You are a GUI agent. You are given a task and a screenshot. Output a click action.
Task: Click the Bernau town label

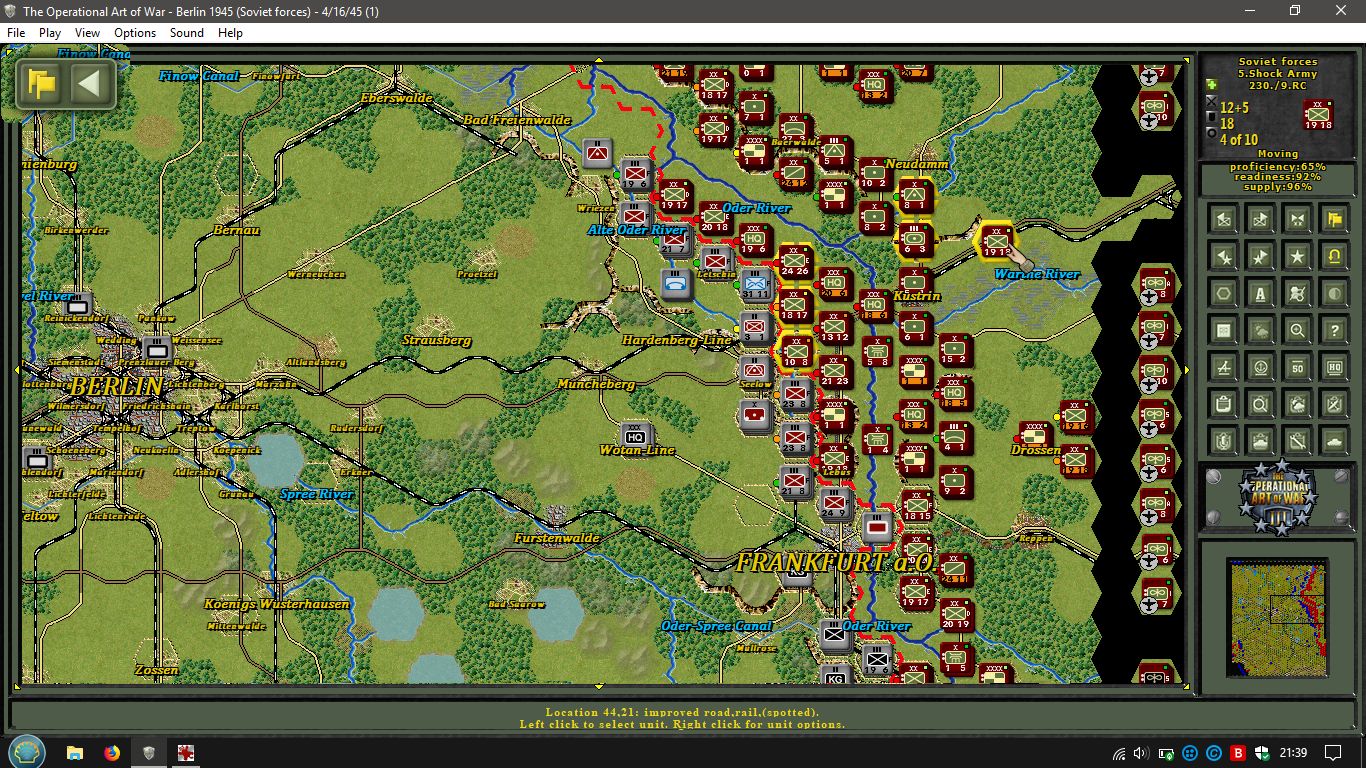coord(236,230)
